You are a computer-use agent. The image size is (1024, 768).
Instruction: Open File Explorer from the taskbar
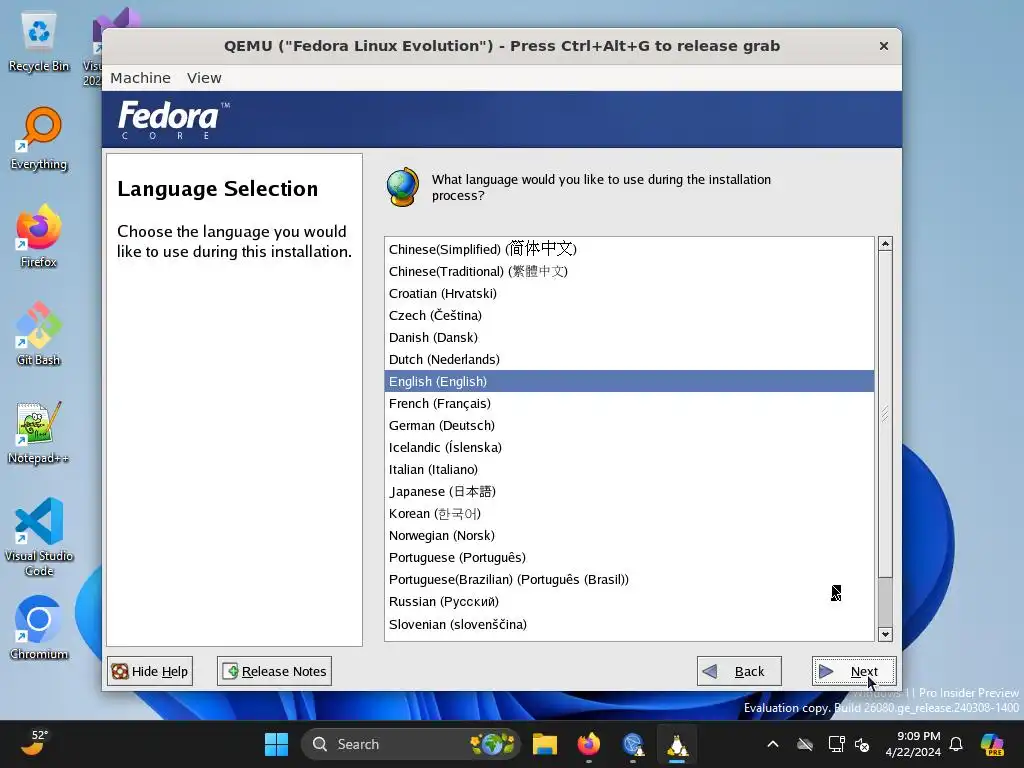pos(545,744)
